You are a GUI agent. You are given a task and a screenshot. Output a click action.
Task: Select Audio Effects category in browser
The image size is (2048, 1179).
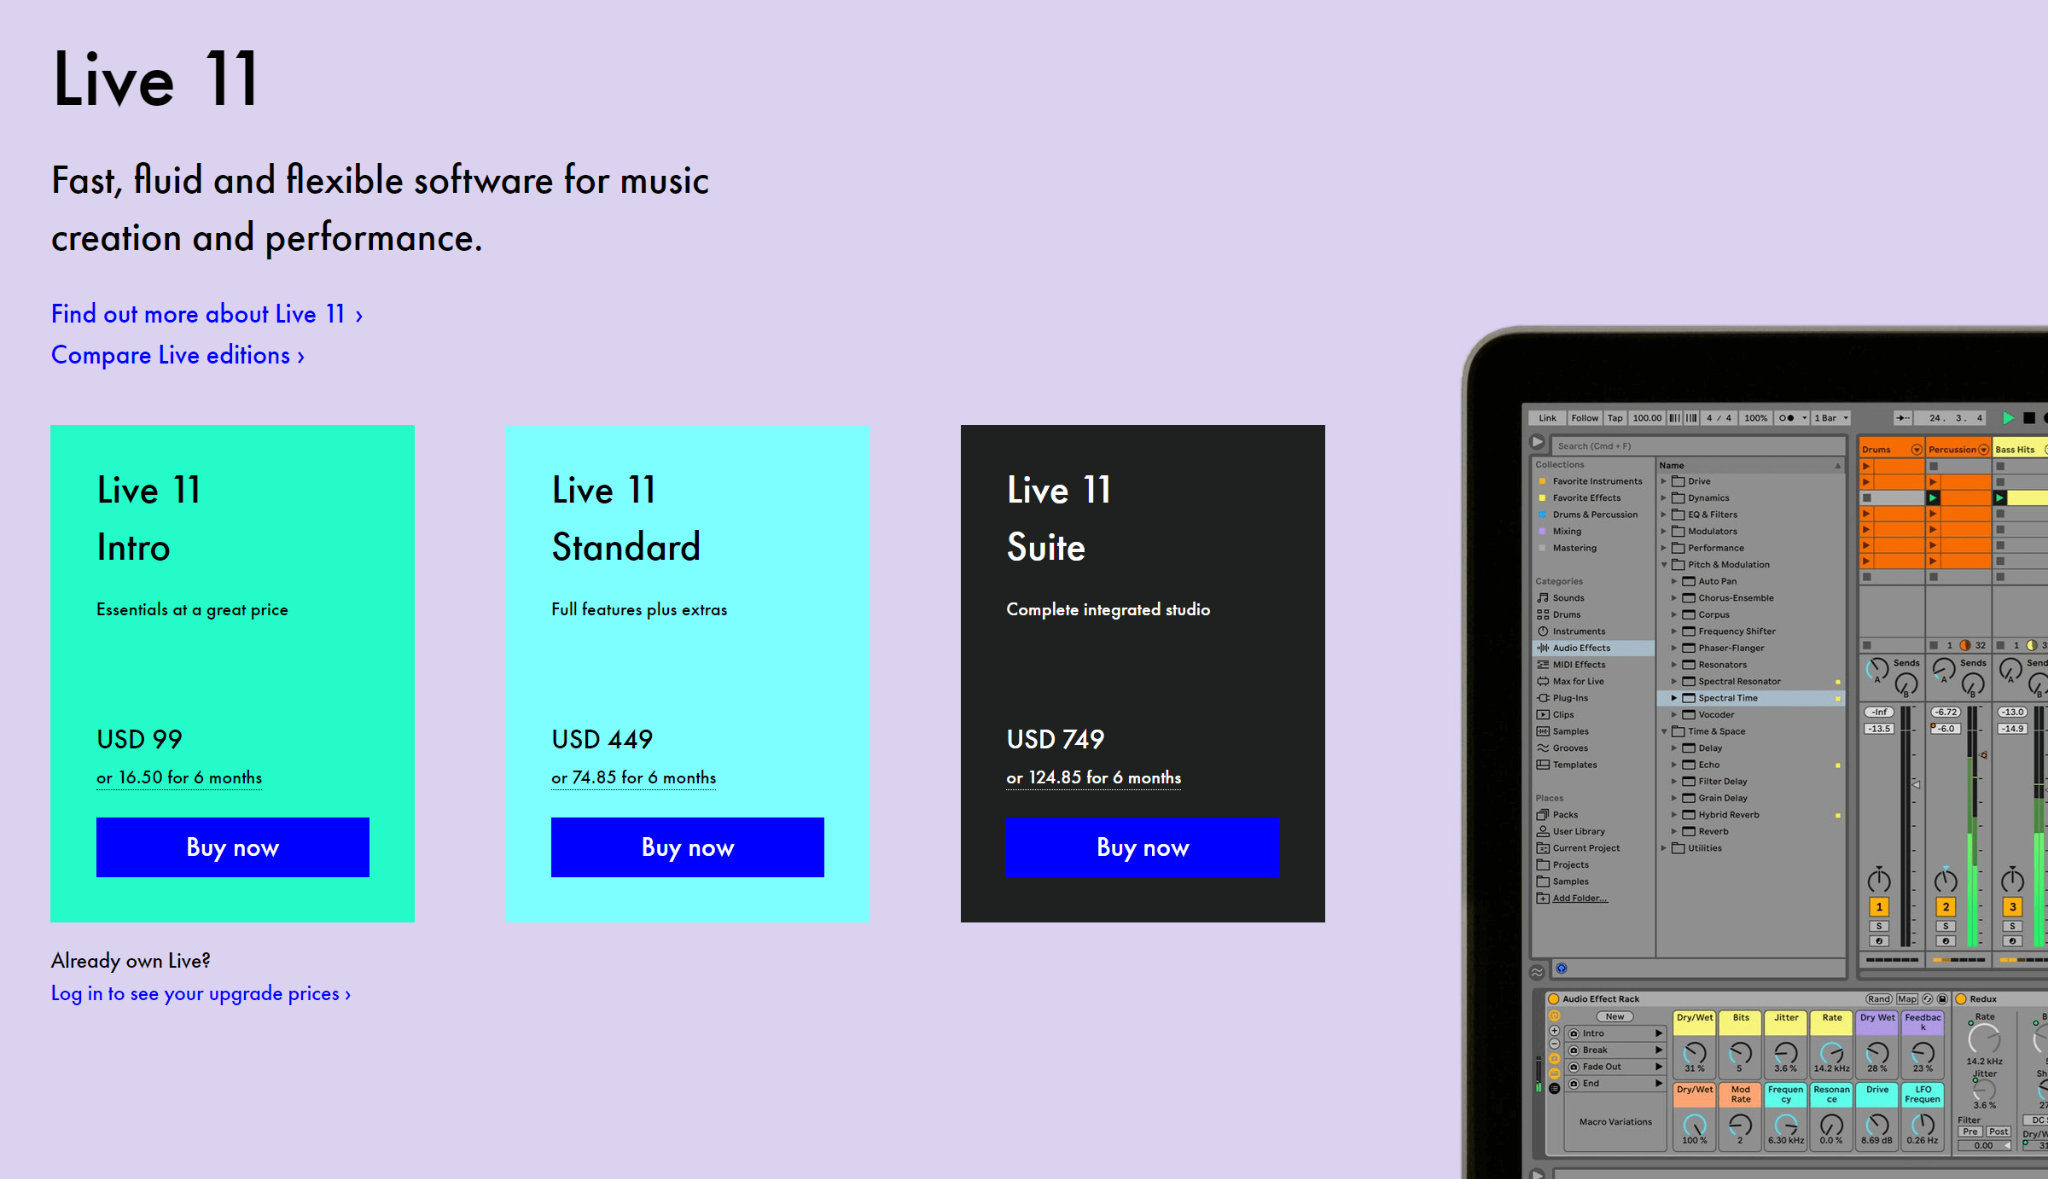pos(1581,648)
